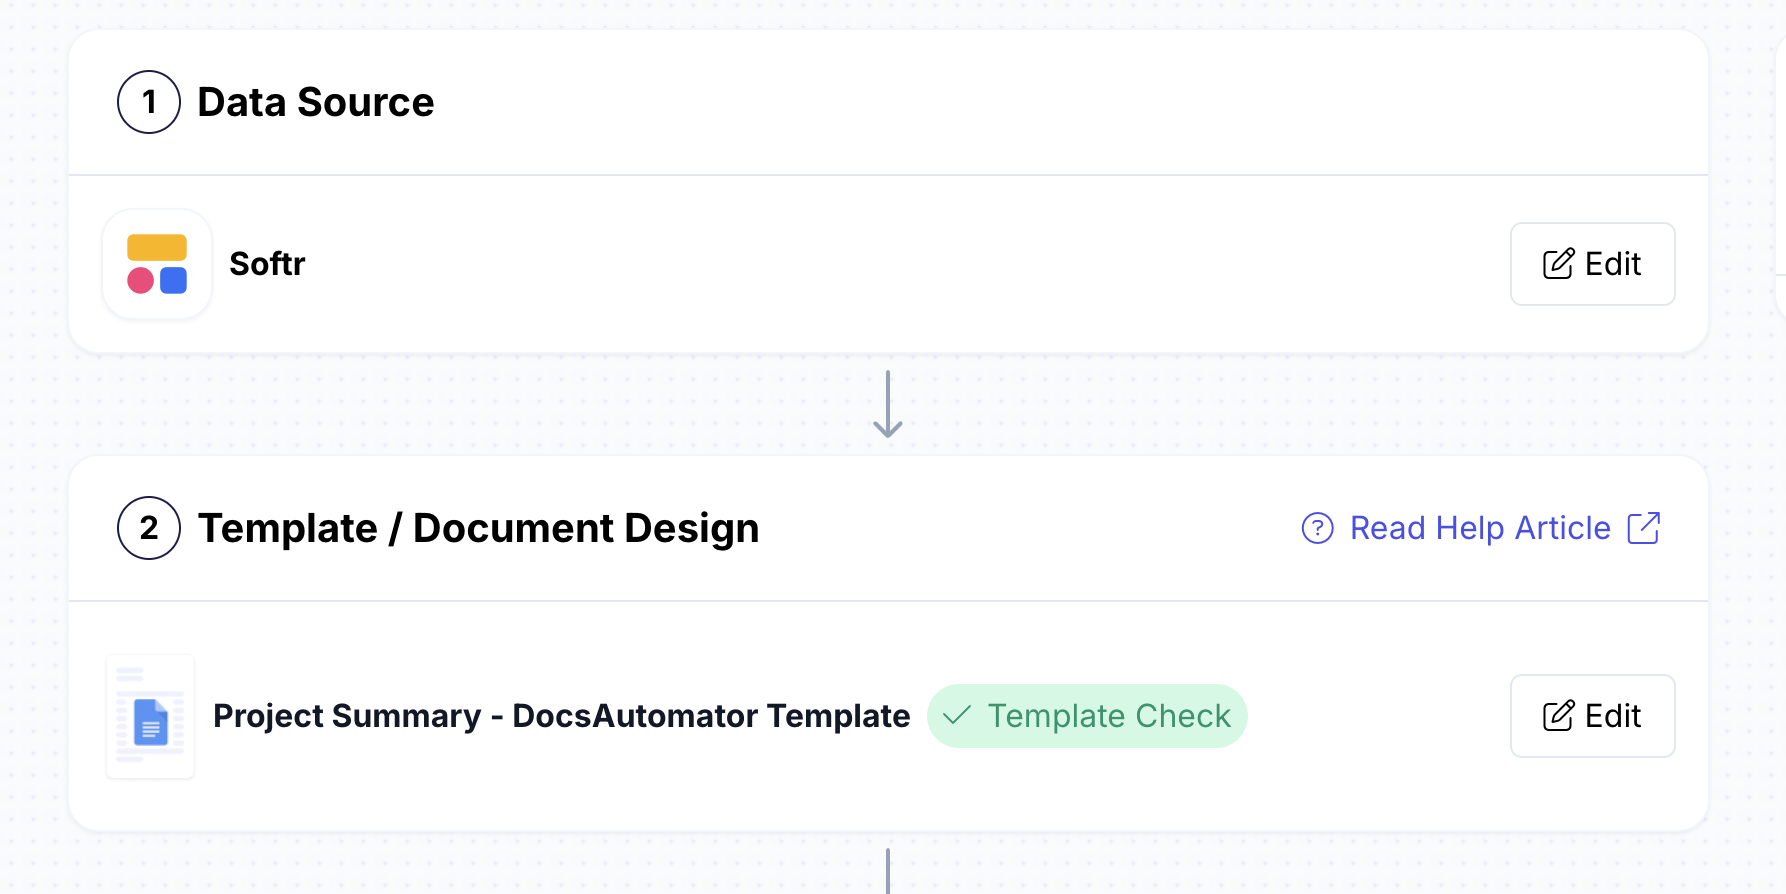This screenshot has width=1786, height=894.
Task: Click the external link icon beside Help Article
Action: pyautogui.click(x=1643, y=528)
